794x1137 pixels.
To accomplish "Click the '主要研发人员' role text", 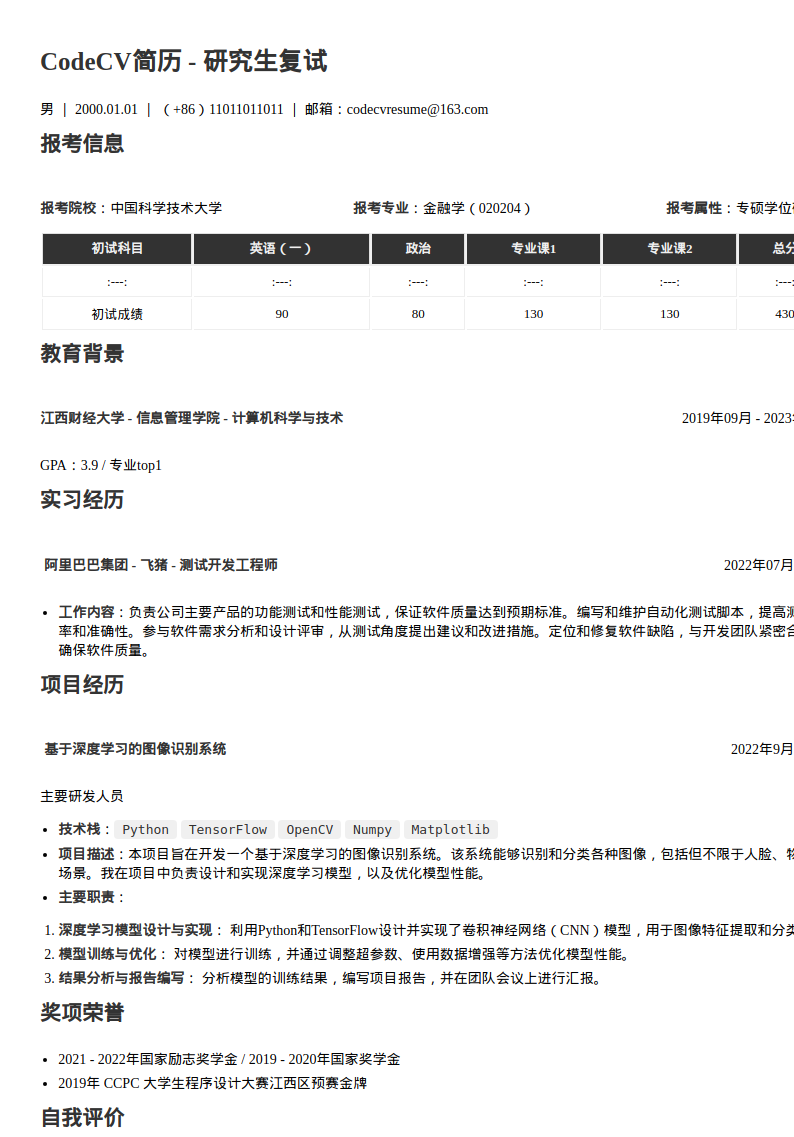I will coord(82,796).
